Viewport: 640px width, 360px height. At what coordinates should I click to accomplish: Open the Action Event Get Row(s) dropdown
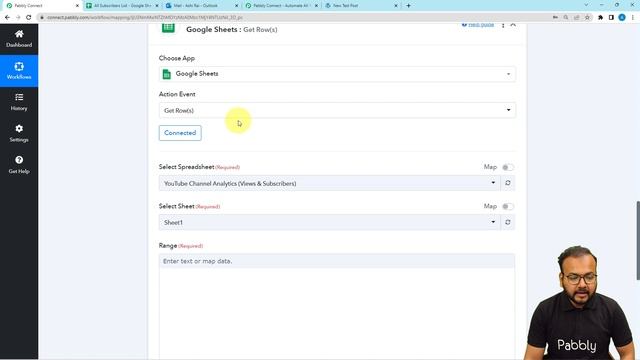tap(337, 110)
